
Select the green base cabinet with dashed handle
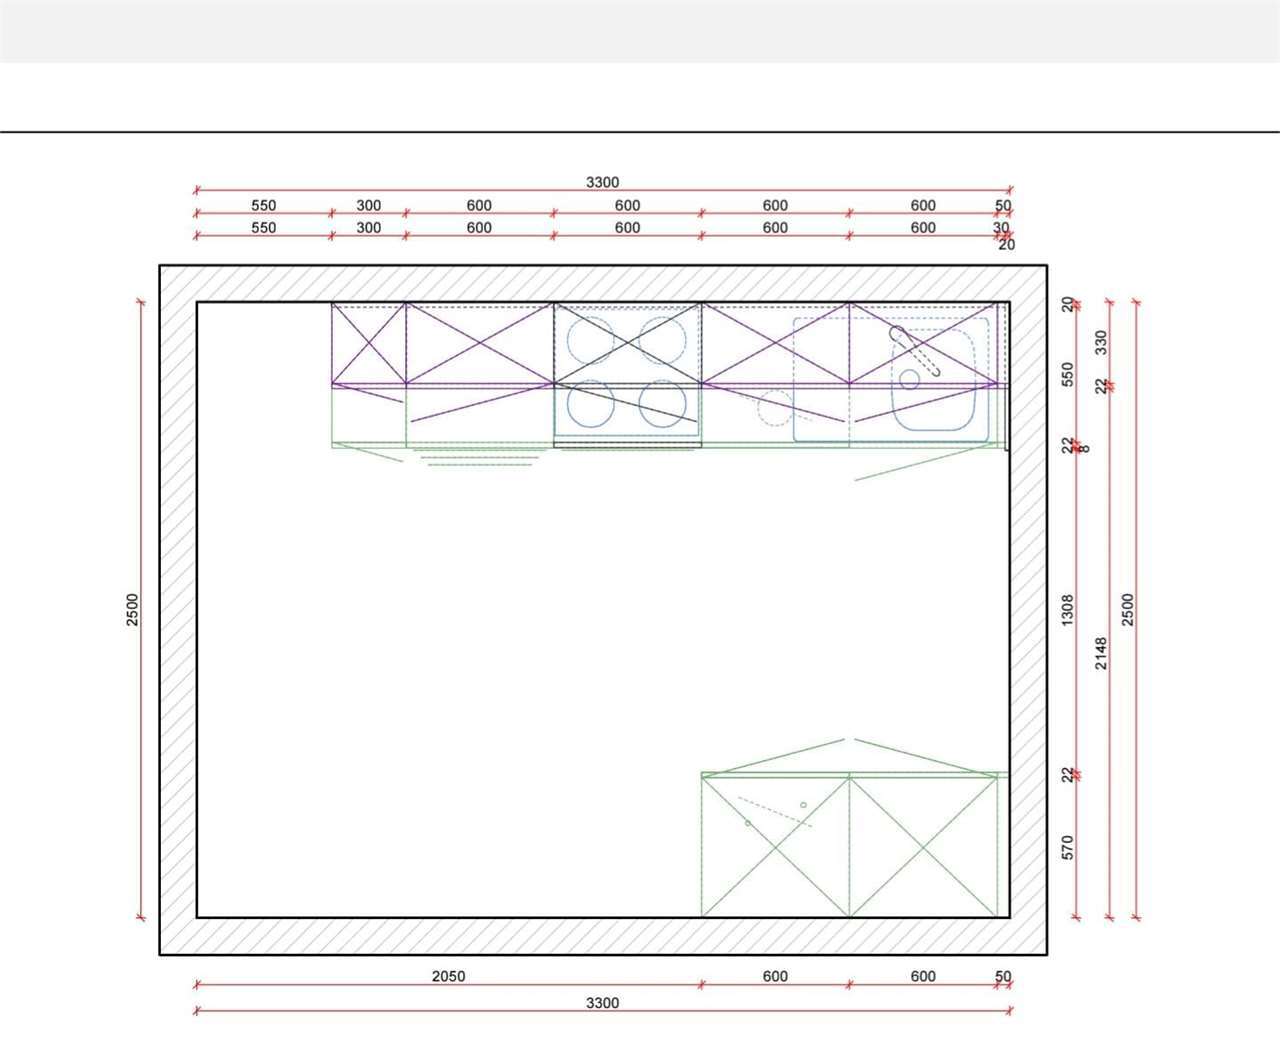775,846
